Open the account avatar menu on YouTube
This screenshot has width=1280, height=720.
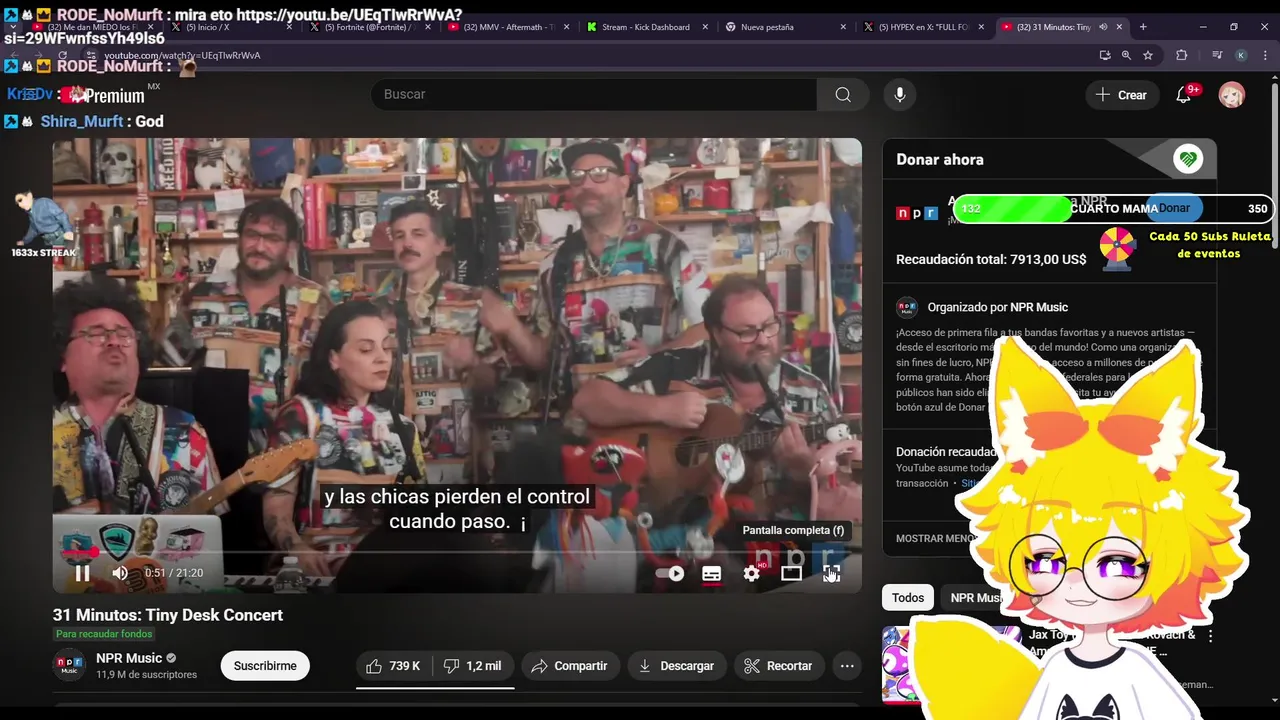(1232, 94)
